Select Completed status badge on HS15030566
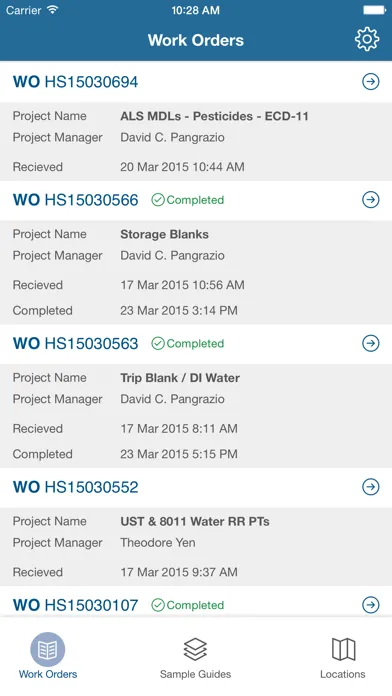This screenshot has height=696, width=392. [187, 200]
